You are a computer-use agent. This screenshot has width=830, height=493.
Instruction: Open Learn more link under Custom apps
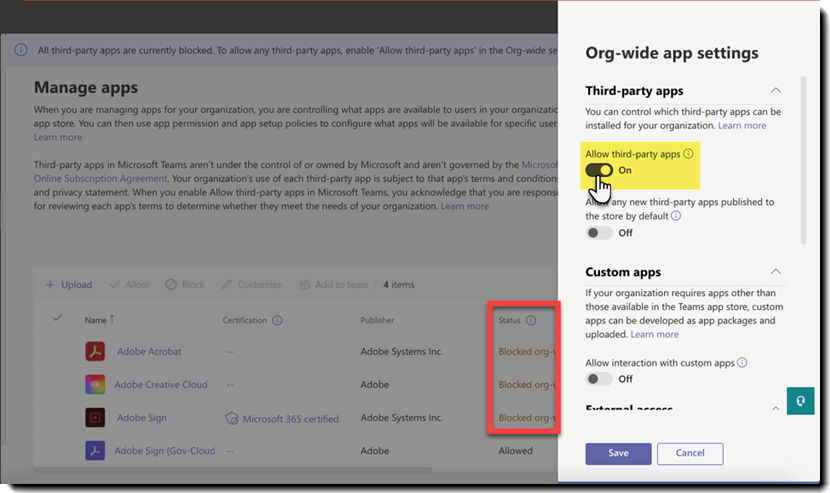point(654,334)
